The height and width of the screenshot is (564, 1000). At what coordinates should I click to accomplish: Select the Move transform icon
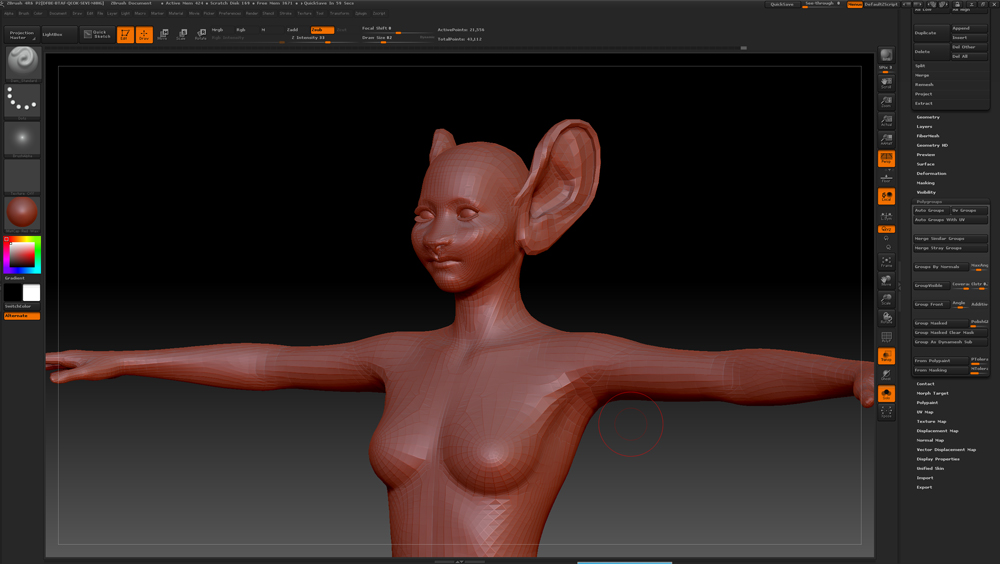163,35
